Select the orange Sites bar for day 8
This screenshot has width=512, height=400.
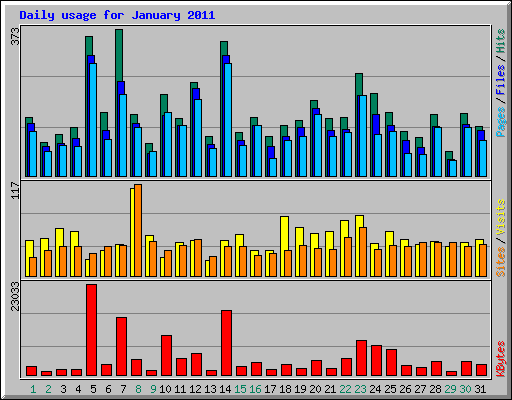(138, 230)
